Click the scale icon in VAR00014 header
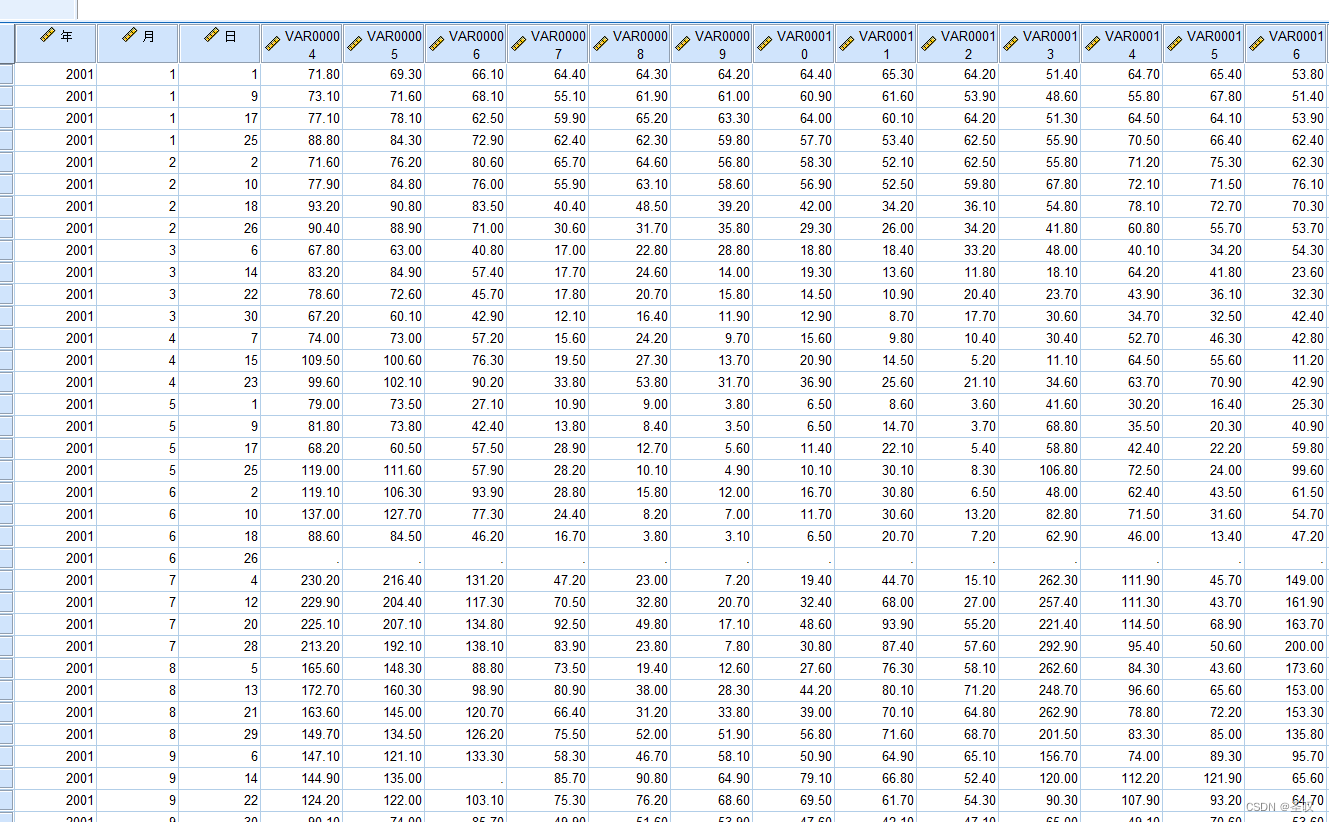Screen dimensions: 1329x822 click(1092, 44)
